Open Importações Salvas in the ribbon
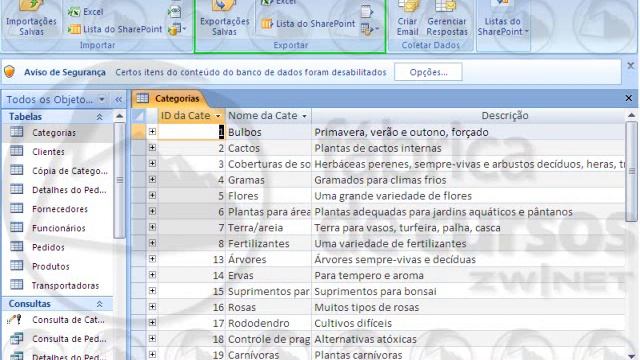Screen dimensions: 640x360 coord(31,19)
